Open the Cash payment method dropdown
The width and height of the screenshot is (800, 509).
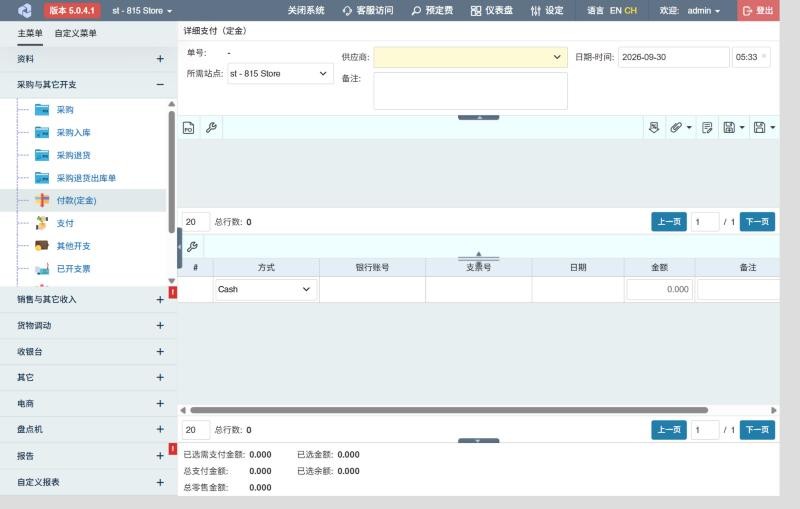pyautogui.click(x=266, y=289)
